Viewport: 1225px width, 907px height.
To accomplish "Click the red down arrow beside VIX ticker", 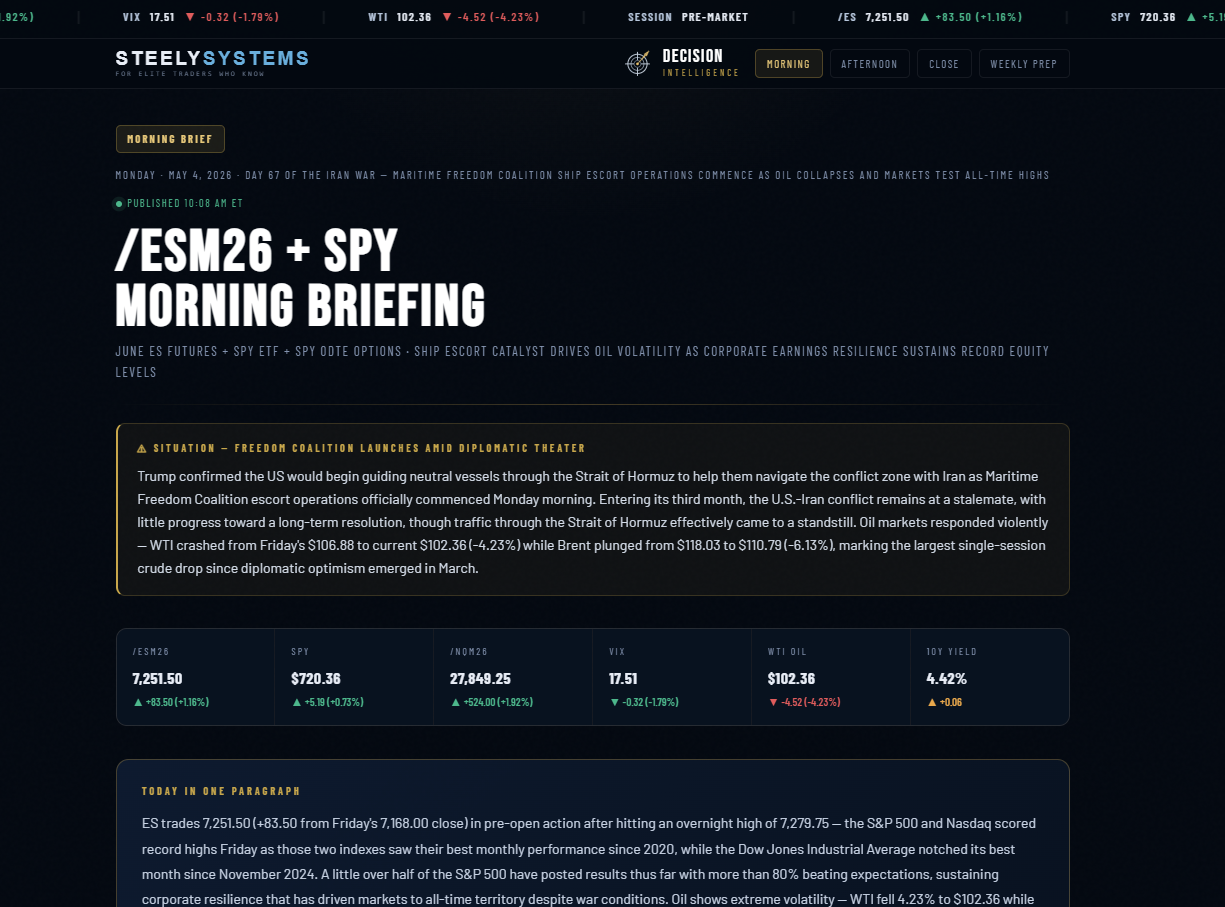I will coord(190,17).
